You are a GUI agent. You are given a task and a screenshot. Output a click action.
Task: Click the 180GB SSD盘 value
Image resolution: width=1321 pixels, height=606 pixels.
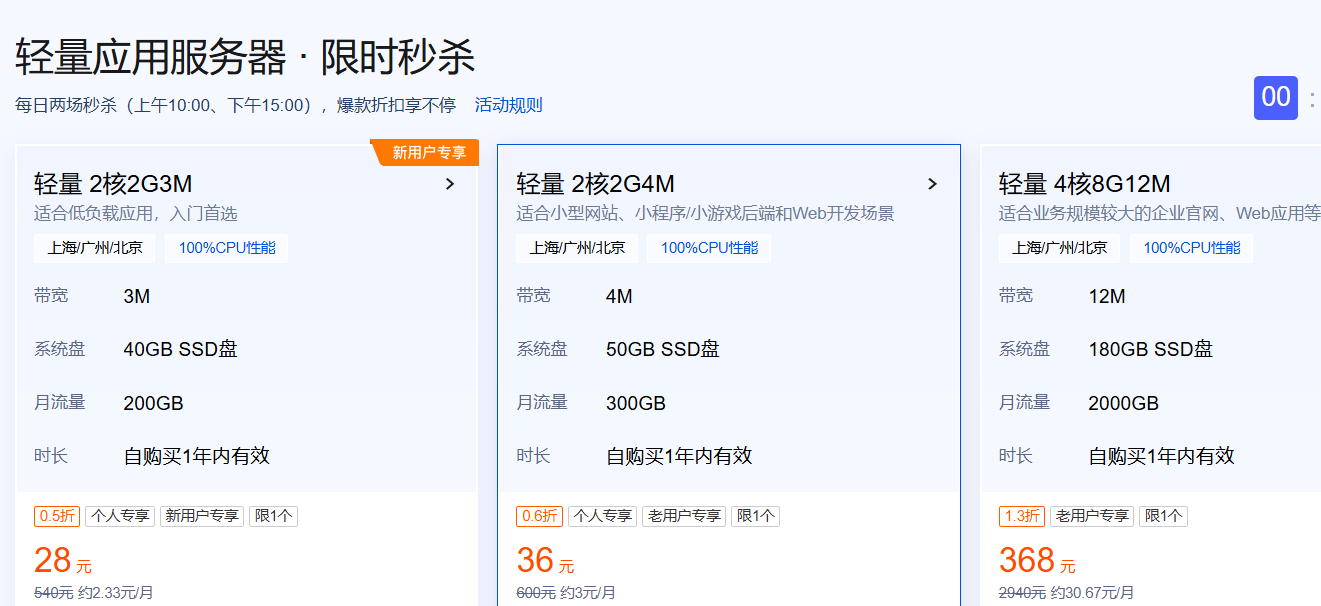pos(1151,349)
